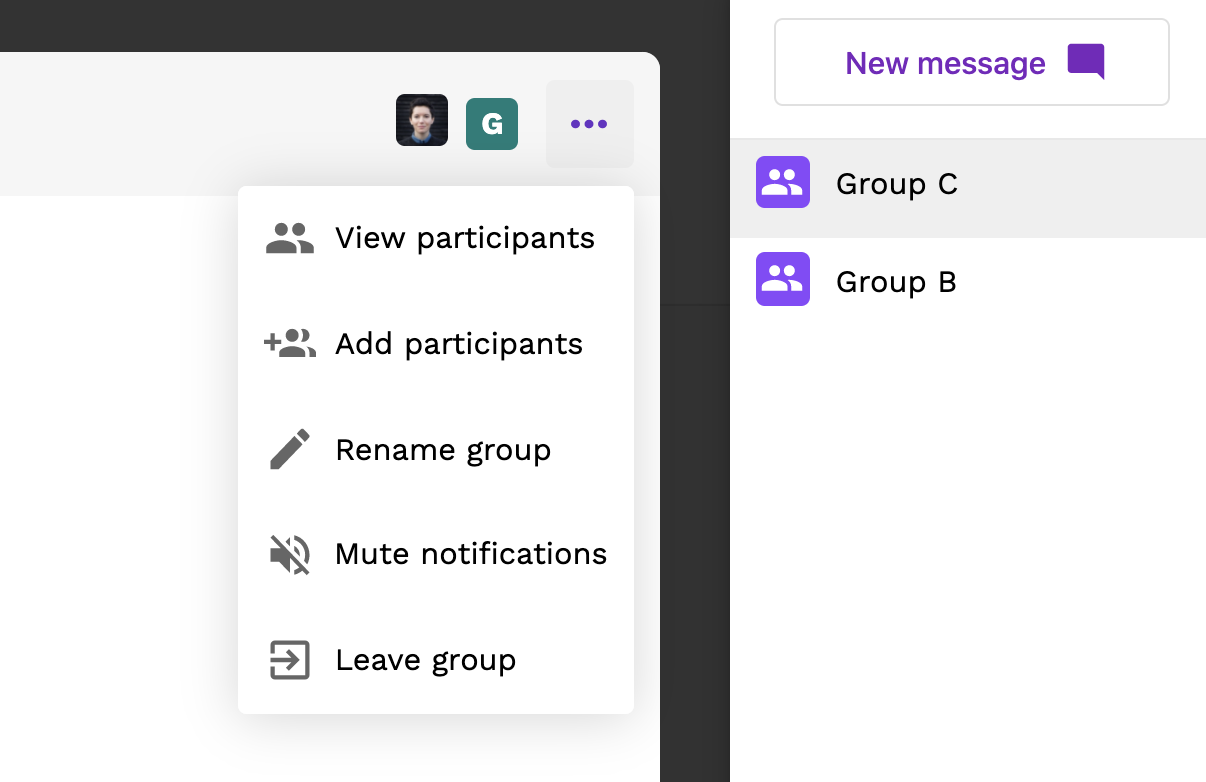Click the people icon beside View participants

pyautogui.click(x=290, y=238)
